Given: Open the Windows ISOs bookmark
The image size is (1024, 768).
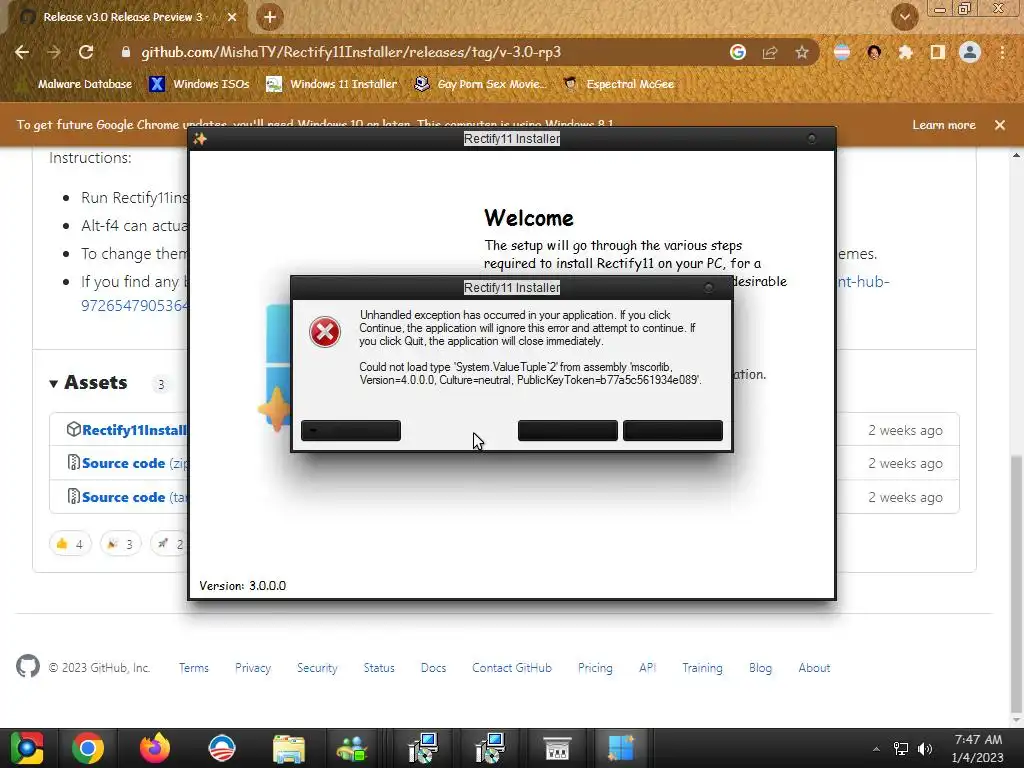Looking at the screenshot, I should [x=199, y=84].
